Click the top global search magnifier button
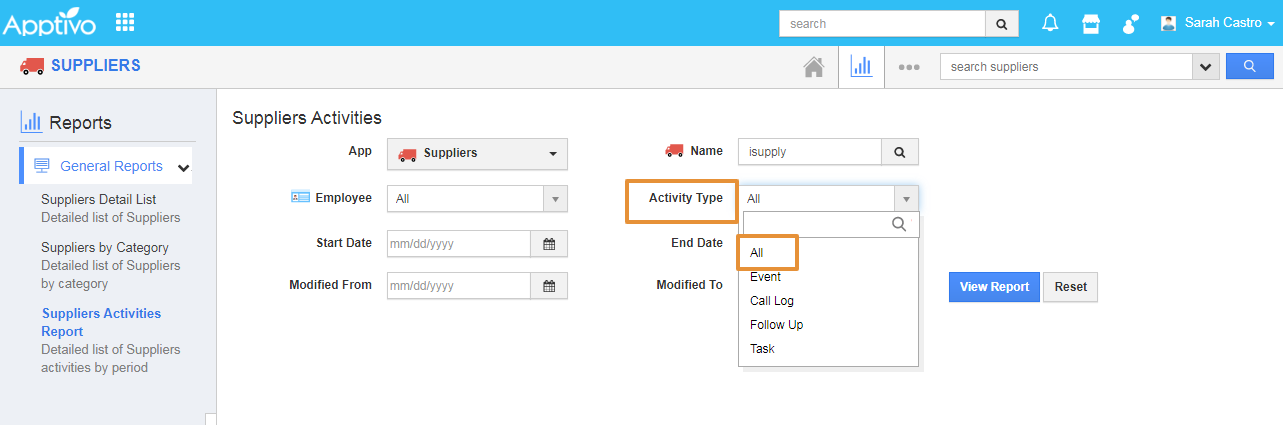 (x=1002, y=23)
